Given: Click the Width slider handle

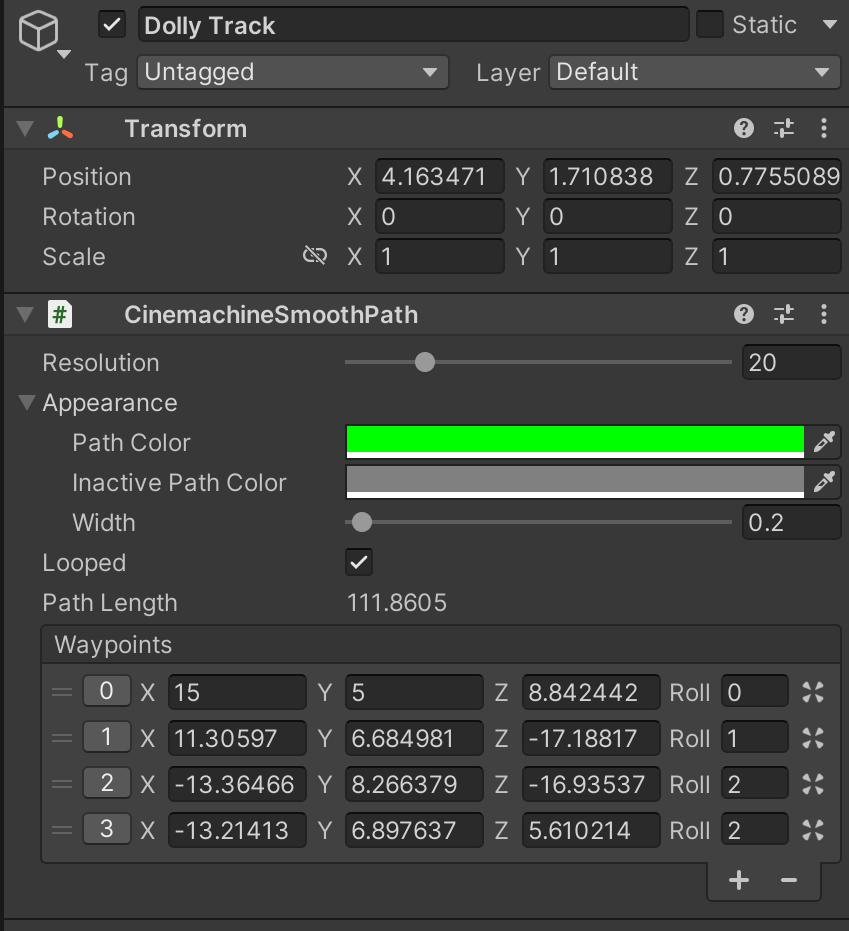Looking at the screenshot, I should click(362, 522).
